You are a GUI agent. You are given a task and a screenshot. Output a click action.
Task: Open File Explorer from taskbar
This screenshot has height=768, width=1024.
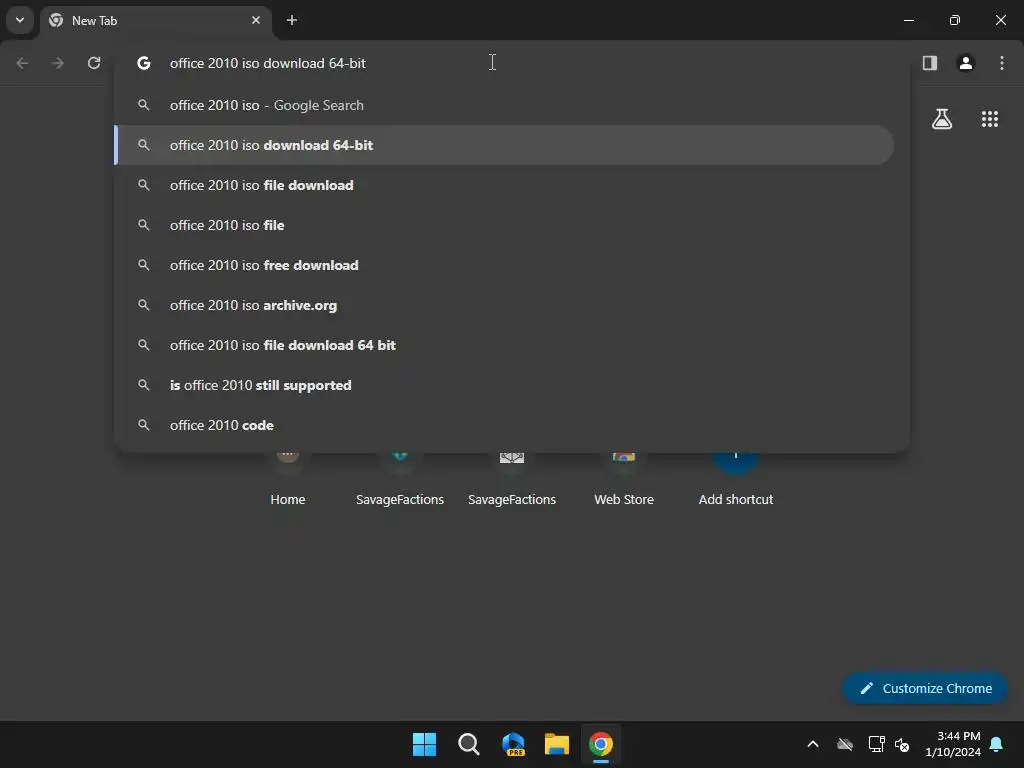point(557,744)
